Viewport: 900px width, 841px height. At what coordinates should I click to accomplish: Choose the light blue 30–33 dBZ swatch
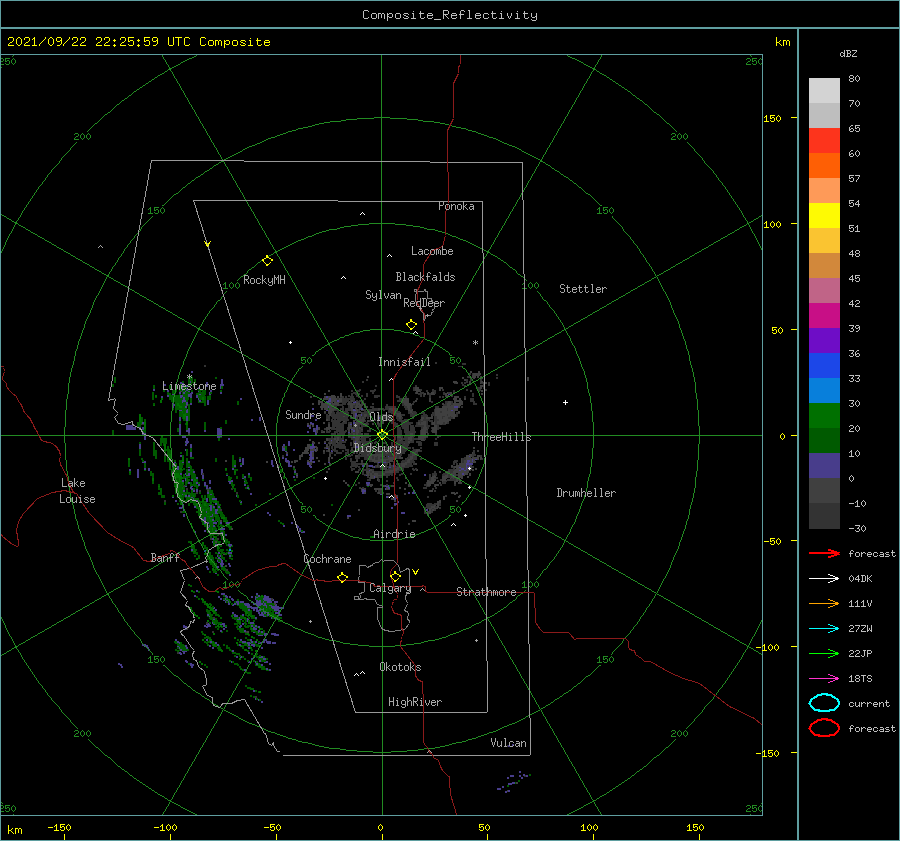[824, 391]
